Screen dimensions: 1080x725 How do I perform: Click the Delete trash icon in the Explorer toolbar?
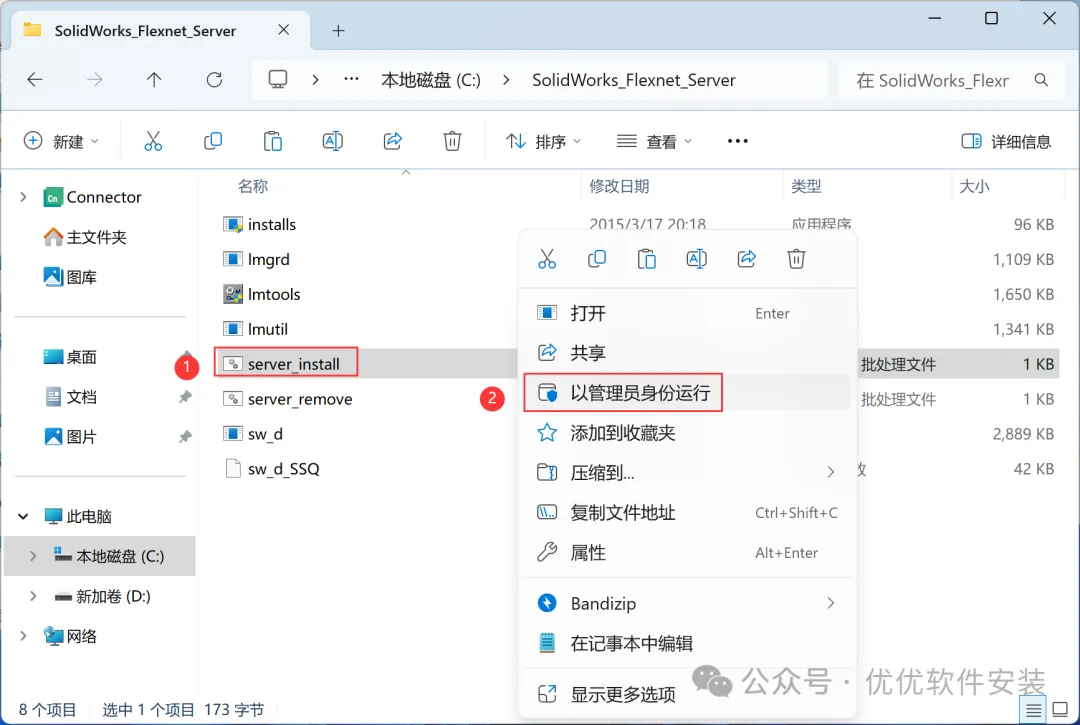452,141
